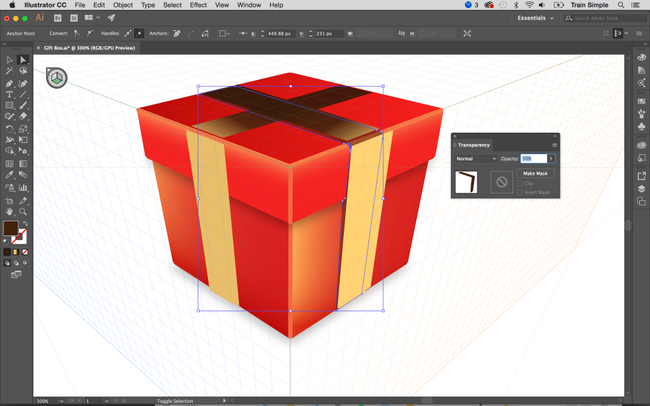Select the Selection tool arrow
Viewport: 650px width, 406px height.
[10, 60]
